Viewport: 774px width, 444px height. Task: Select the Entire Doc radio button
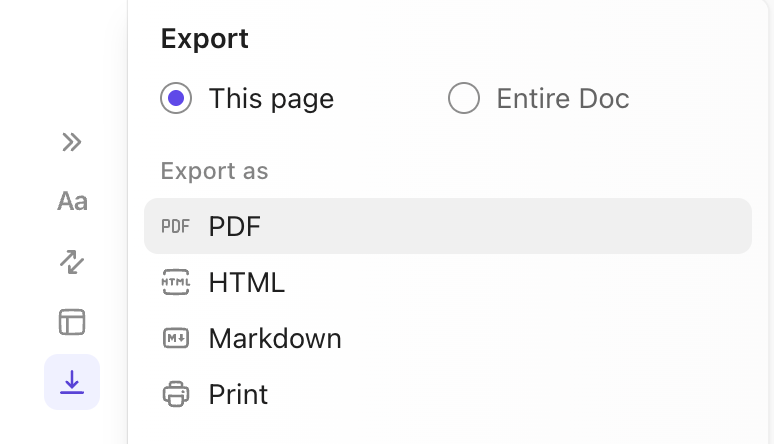[464, 99]
